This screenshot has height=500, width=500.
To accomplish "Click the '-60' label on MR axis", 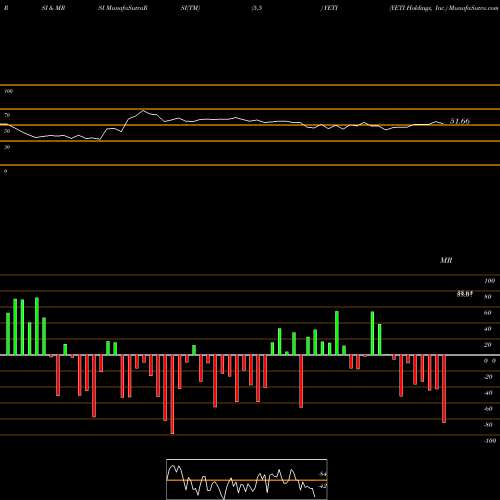I will (488, 409).
